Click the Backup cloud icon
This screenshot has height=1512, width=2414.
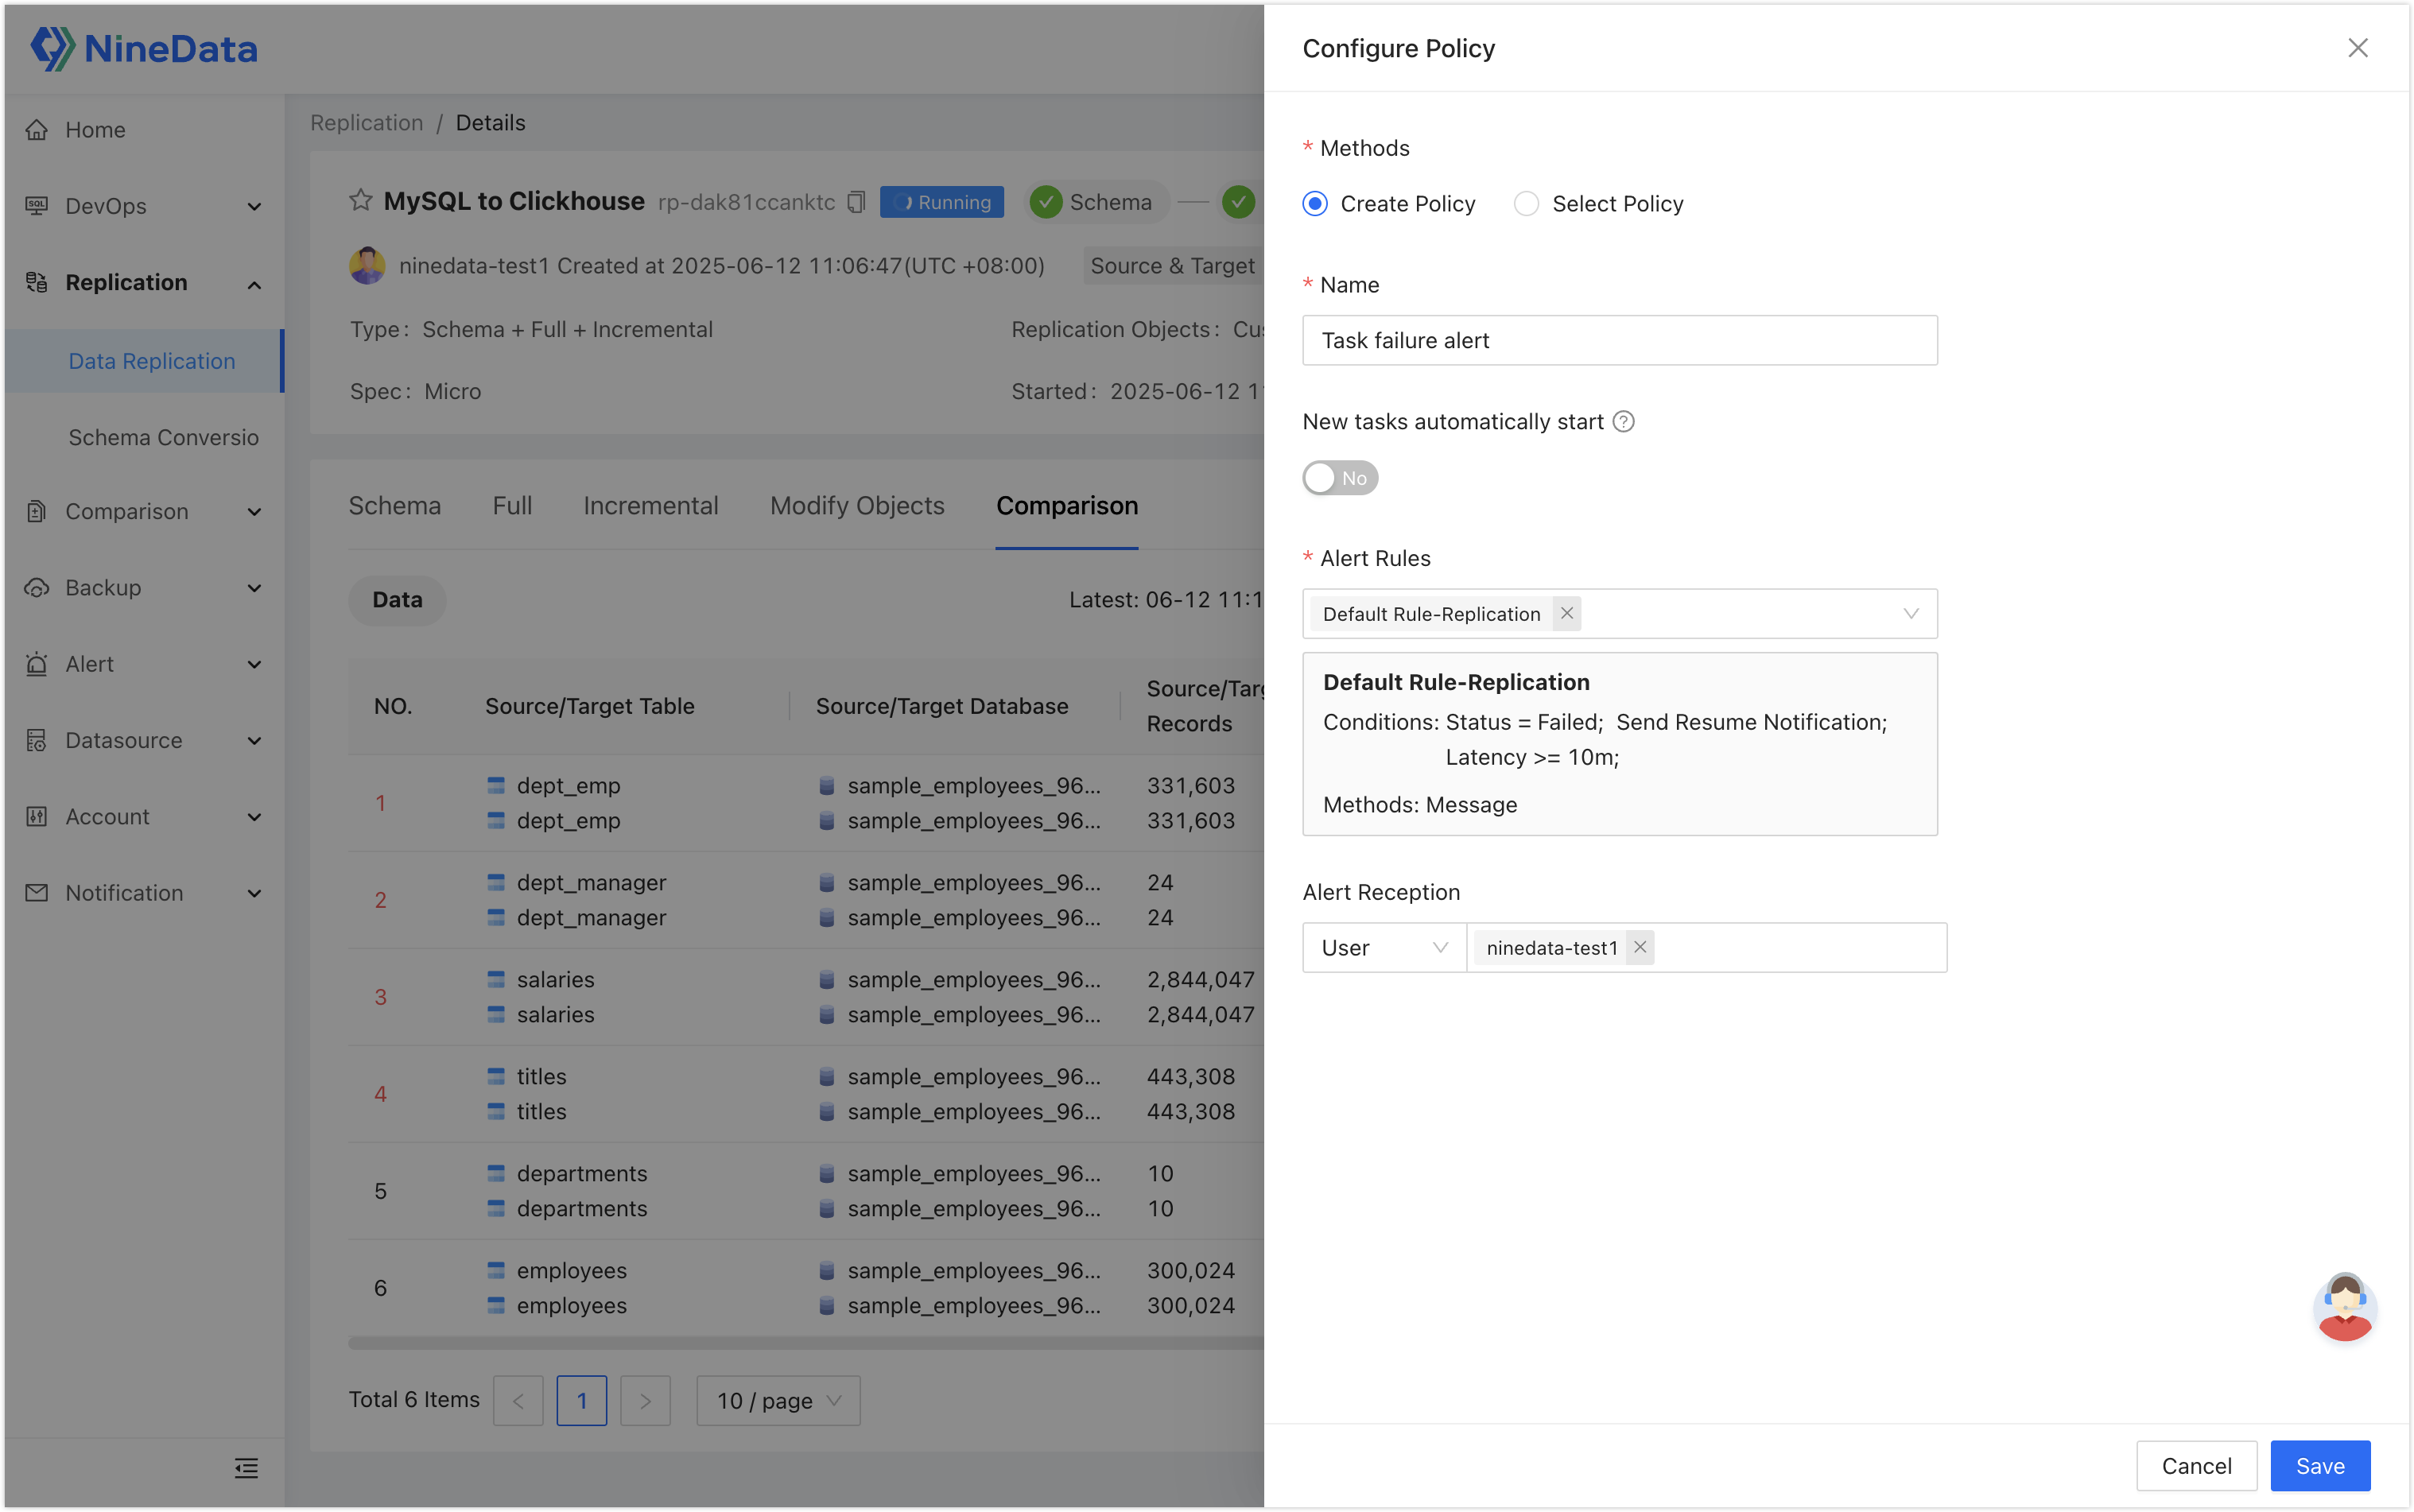click(x=37, y=588)
